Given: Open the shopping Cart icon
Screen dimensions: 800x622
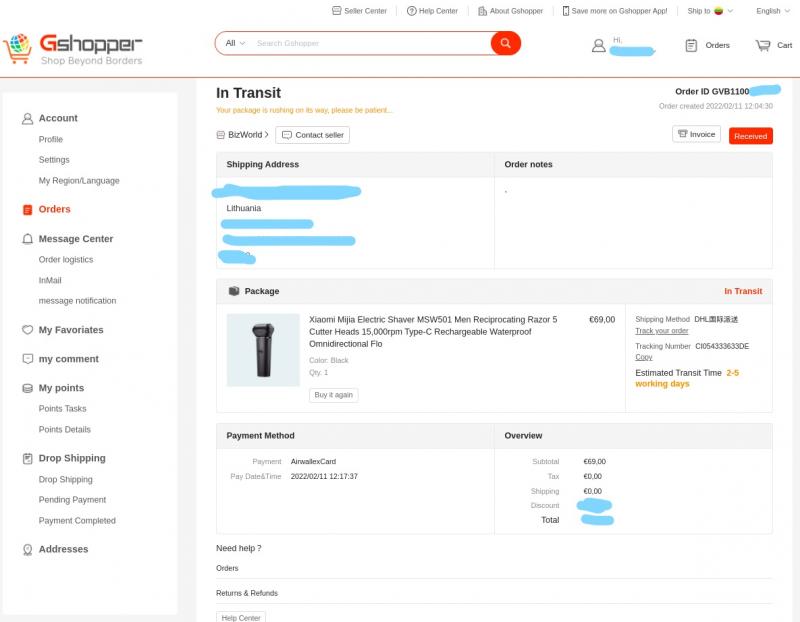Looking at the screenshot, I should 763,45.
